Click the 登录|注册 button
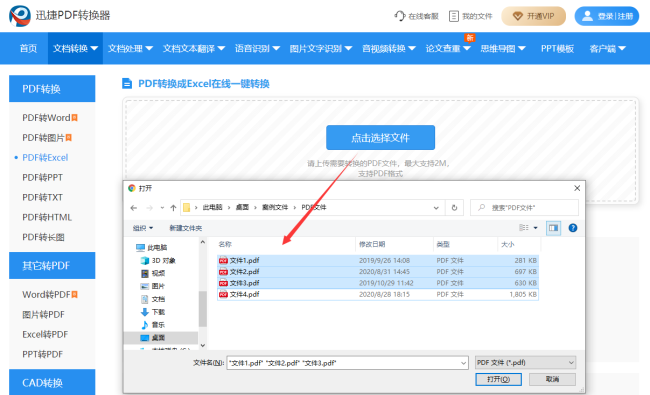The width and height of the screenshot is (650, 395). [606, 16]
